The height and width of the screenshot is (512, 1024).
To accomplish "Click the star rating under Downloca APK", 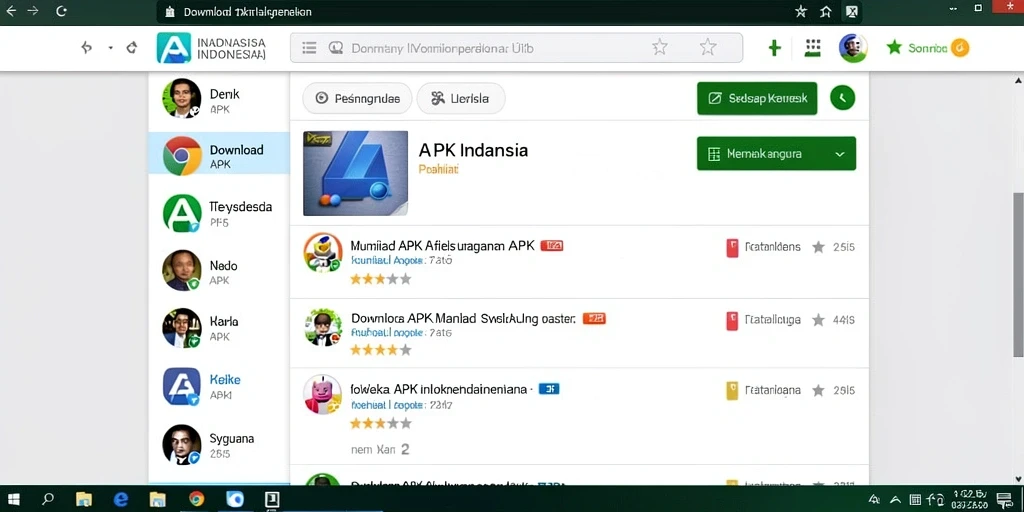I will (x=381, y=350).
